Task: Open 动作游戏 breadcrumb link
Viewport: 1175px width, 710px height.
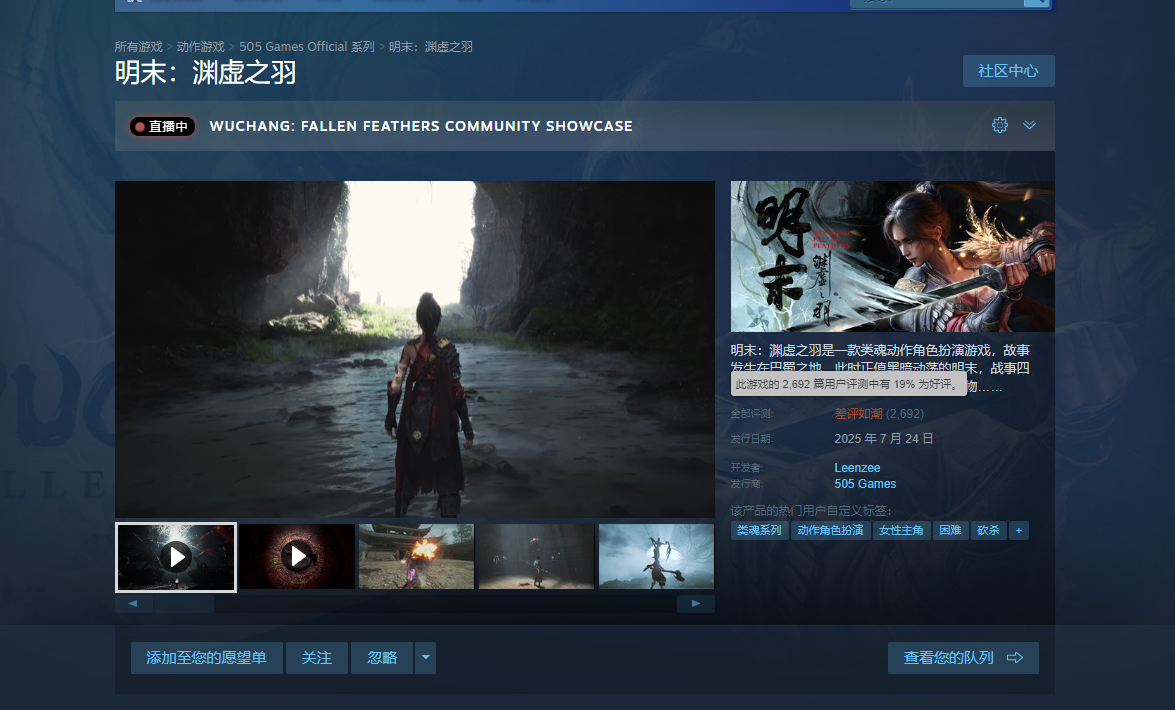Action: 201,46
